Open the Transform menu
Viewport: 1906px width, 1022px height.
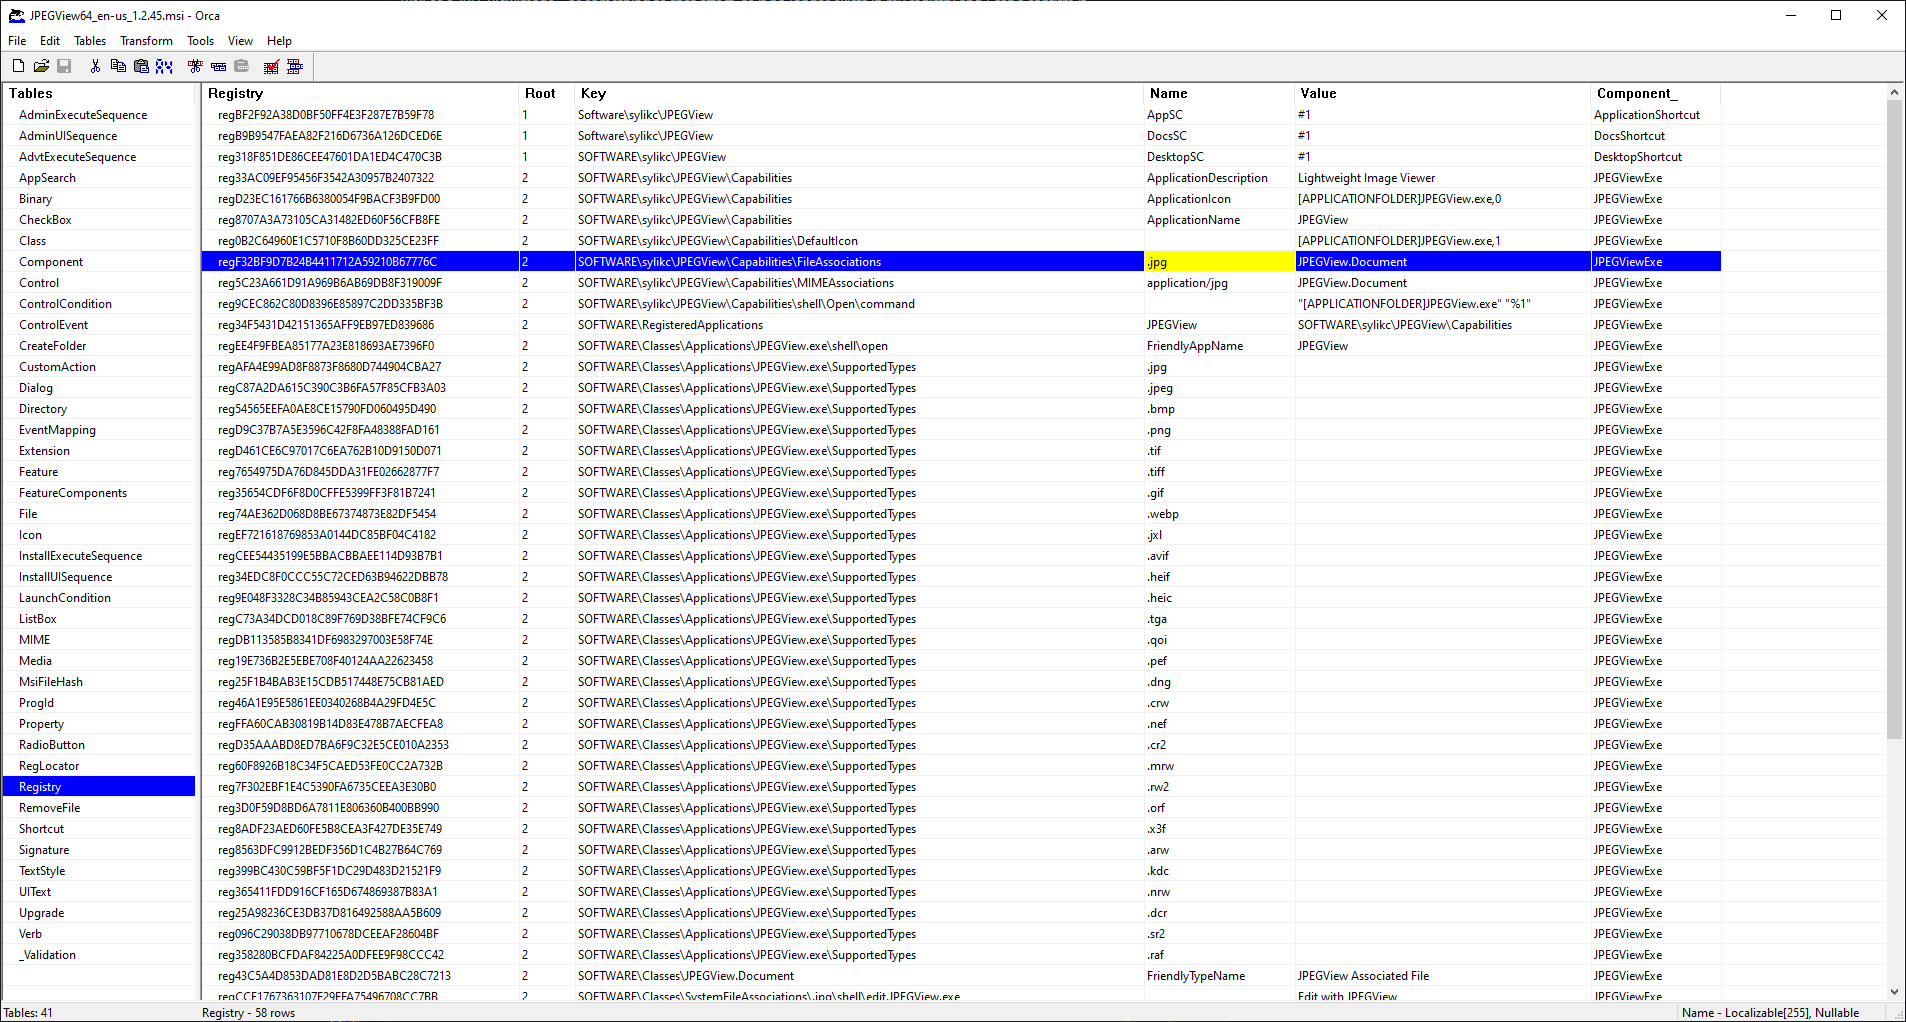pyautogui.click(x=146, y=41)
